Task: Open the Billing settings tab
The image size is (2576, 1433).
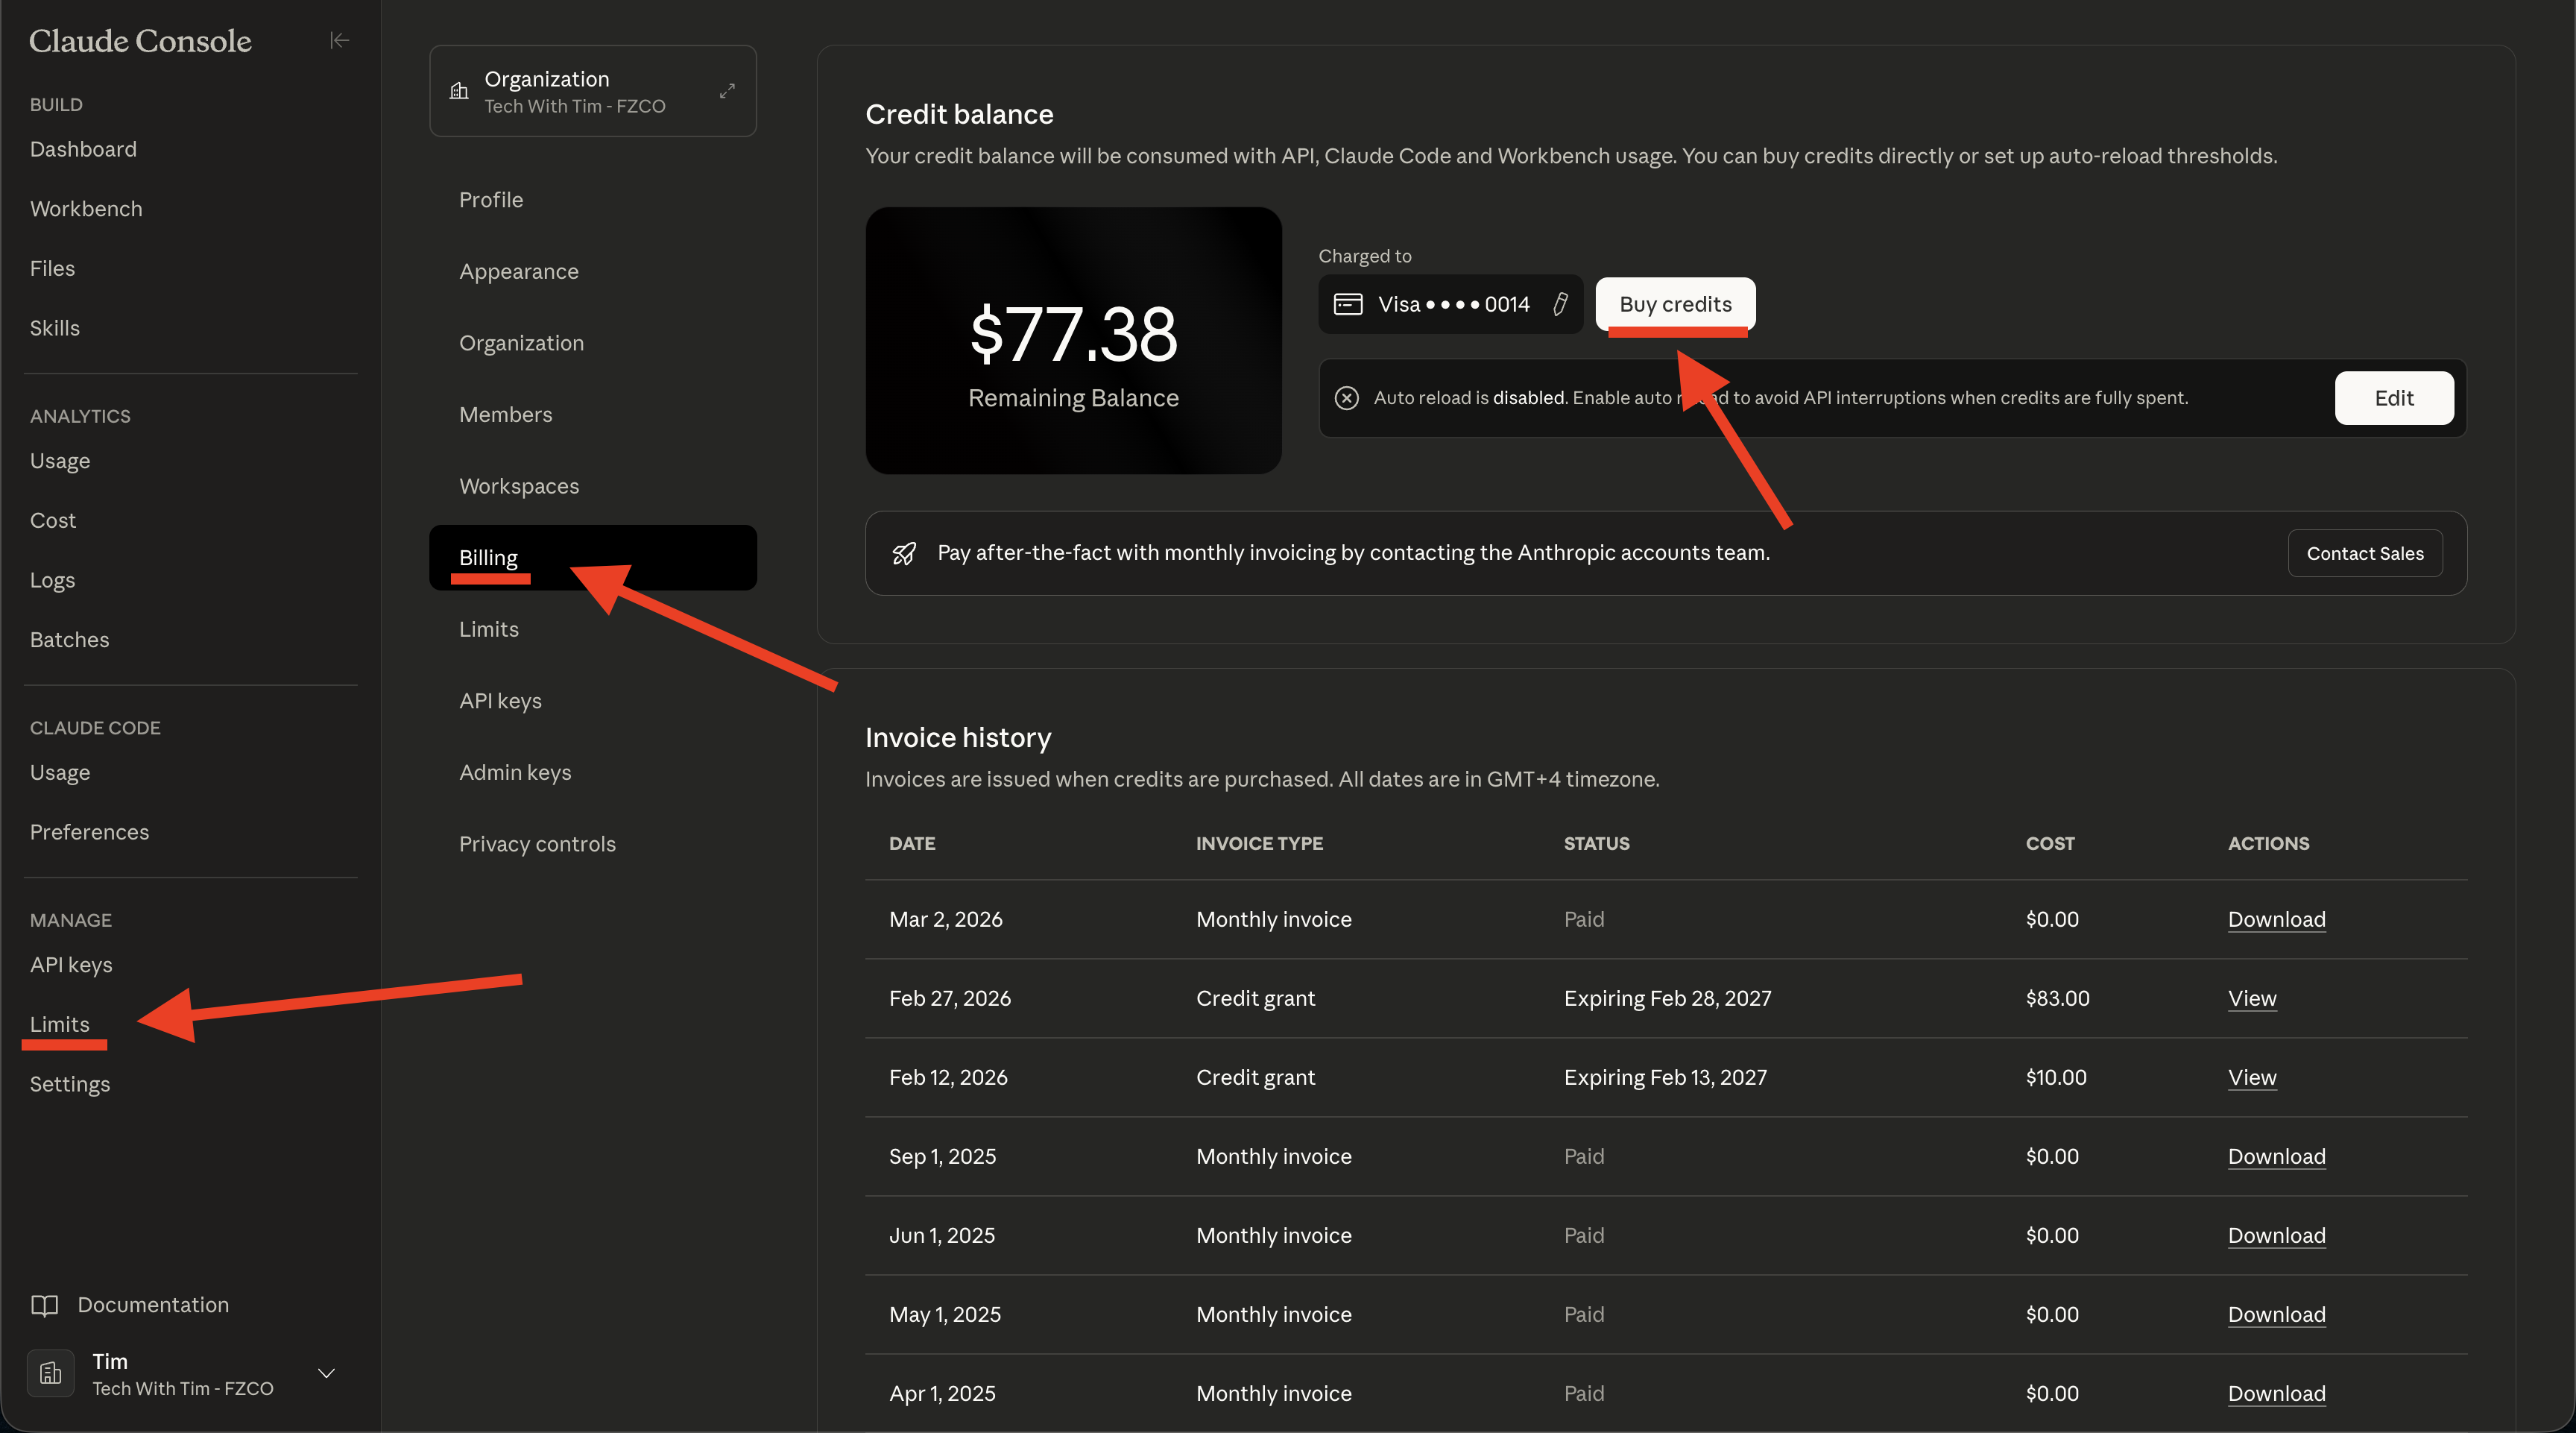Action: [x=489, y=558]
